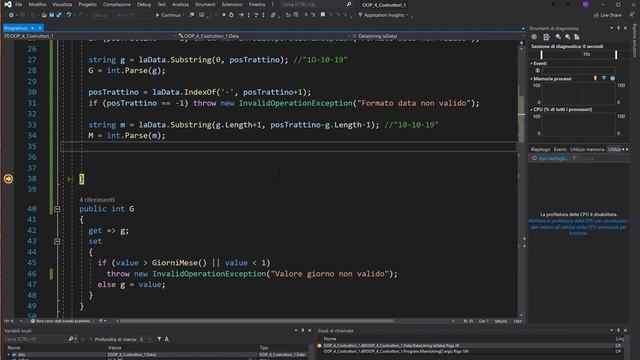Click the open file folder icon
The width and height of the screenshot is (640, 360).
click(x=44, y=15)
